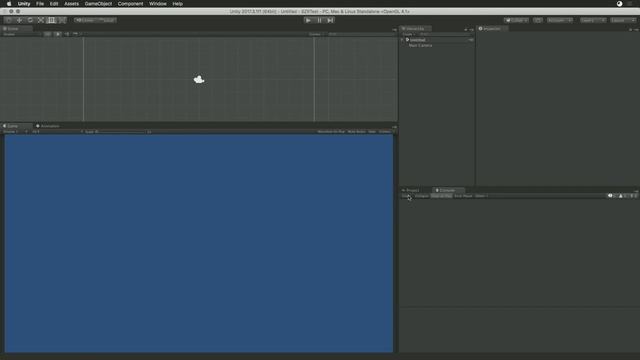Screen dimensions: 640x360
Task: Select the Hand tool in toolbar
Action: tap(9, 20)
